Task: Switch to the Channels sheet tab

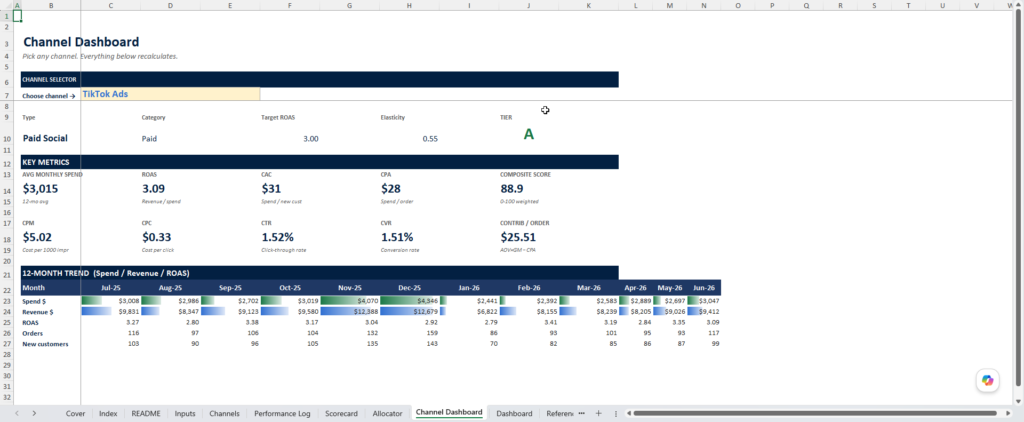Action: [x=224, y=414]
